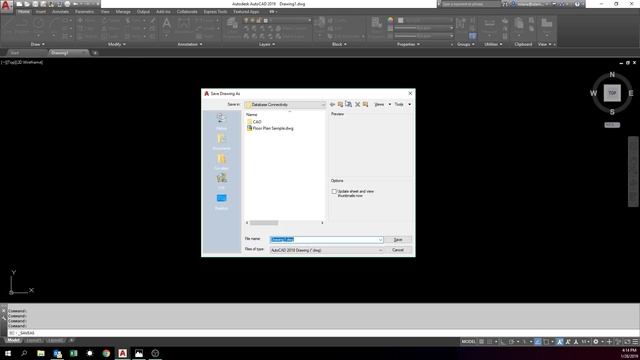The width and height of the screenshot is (640, 360).
Task: Click the Name column header
Action: [x=251, y=115]
